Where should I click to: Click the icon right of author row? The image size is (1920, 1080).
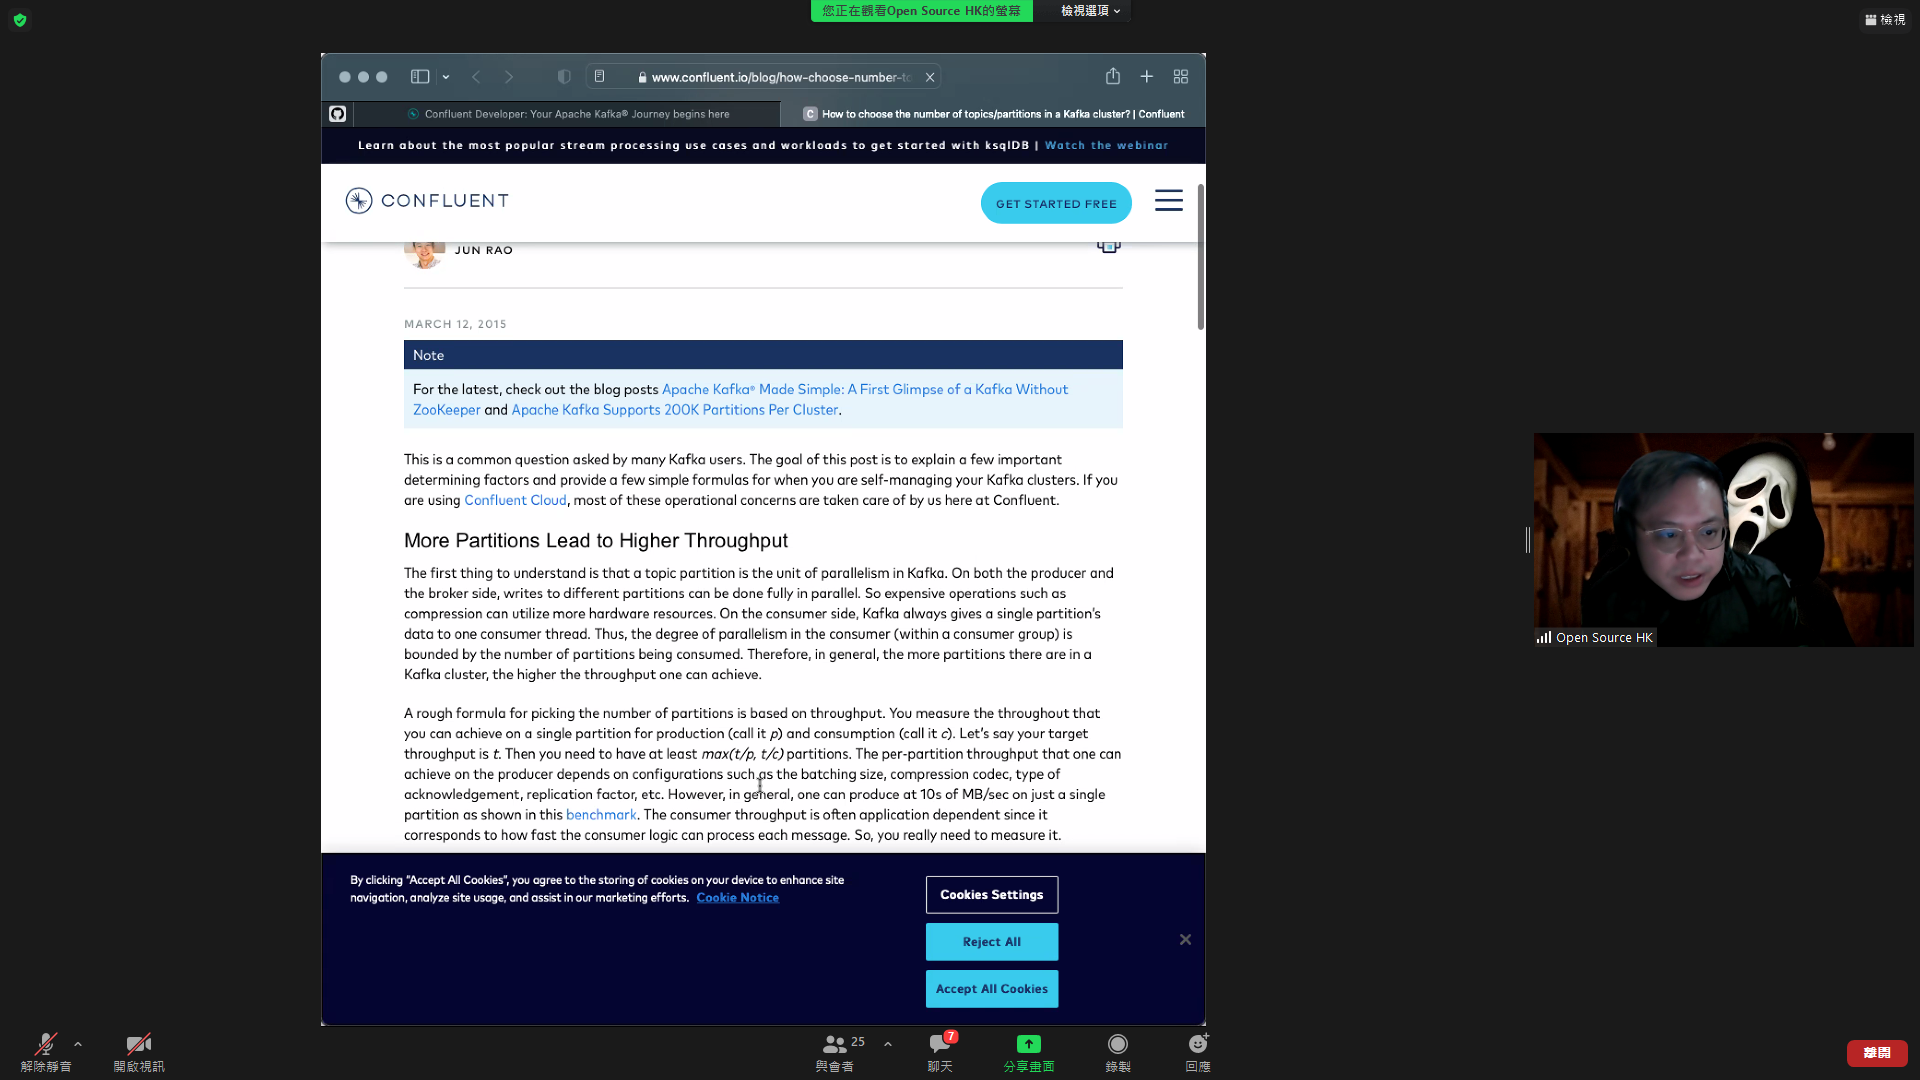[1109, 247]
